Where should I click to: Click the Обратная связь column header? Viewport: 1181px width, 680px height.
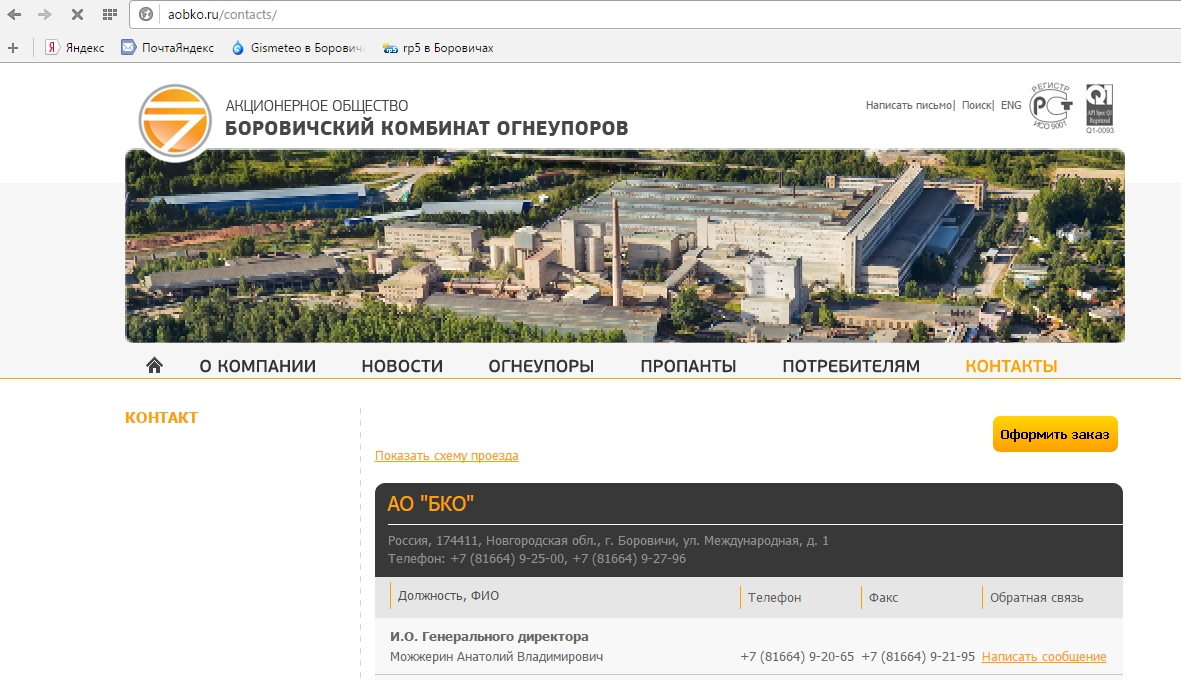[x=1036, y=598]
